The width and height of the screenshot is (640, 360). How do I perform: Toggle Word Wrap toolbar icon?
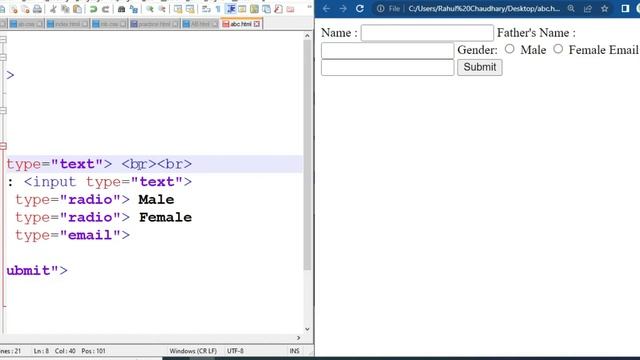click(206, 9)
